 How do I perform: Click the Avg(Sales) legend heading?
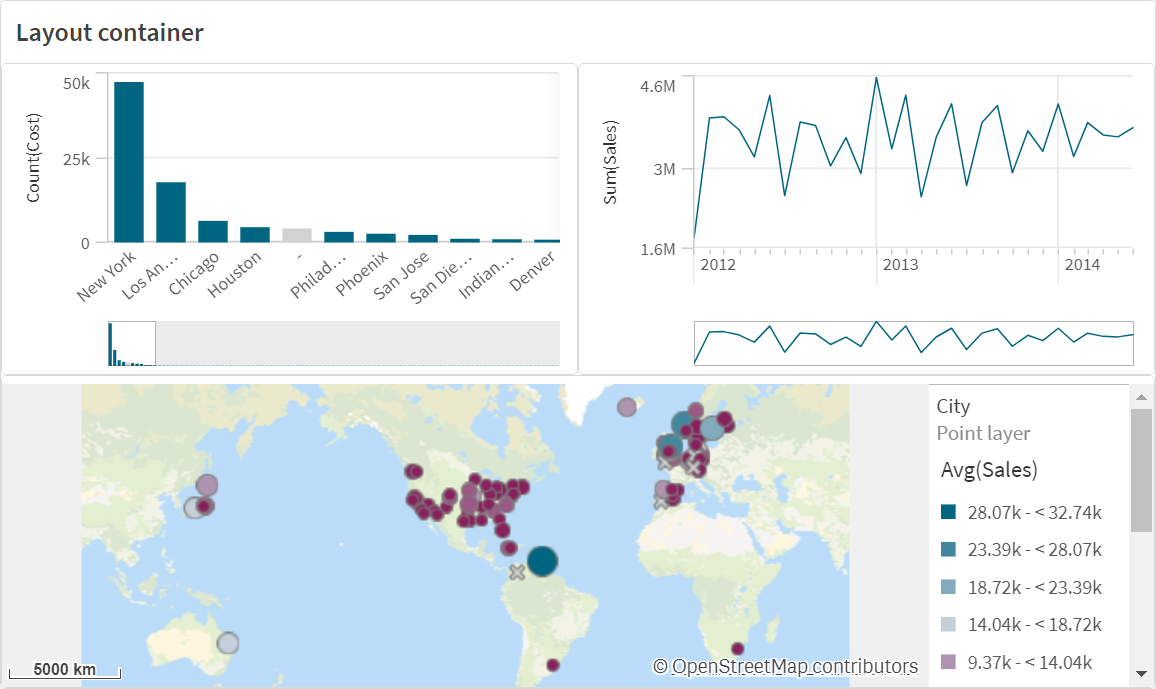(x=991, y=469)
